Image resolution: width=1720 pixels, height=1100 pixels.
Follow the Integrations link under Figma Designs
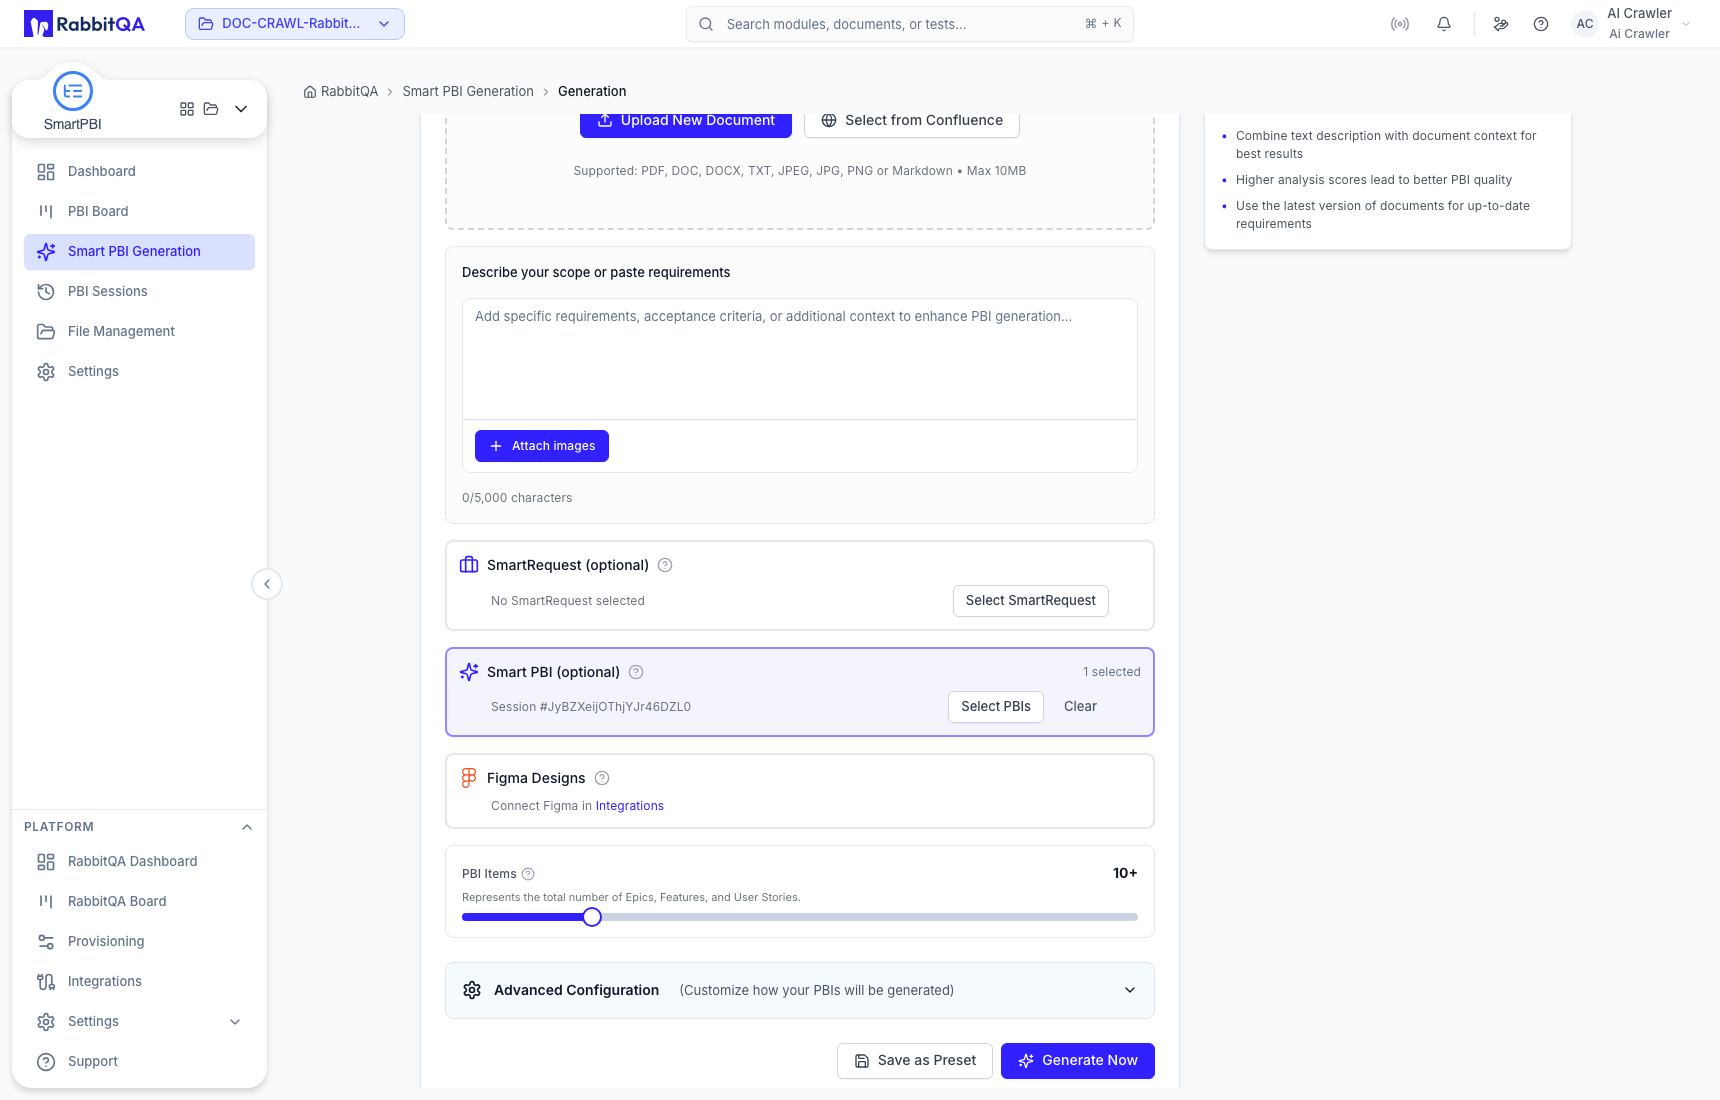tap(630, 806)
